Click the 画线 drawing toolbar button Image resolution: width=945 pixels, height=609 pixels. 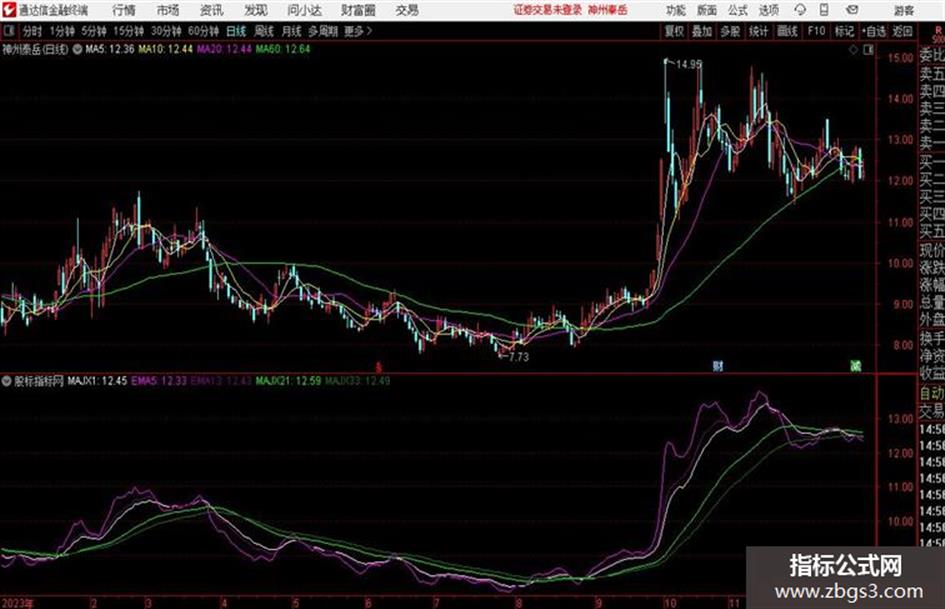pos(787,31)
